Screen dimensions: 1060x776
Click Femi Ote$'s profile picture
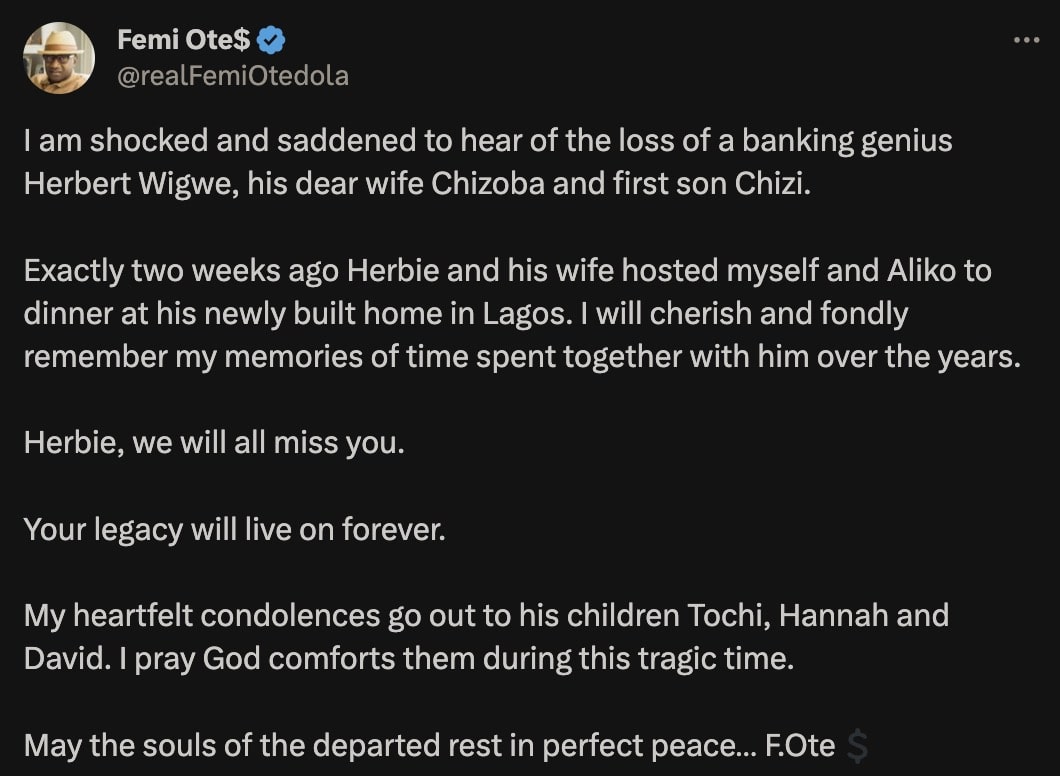pyautogui.click(x=60, y=55)
